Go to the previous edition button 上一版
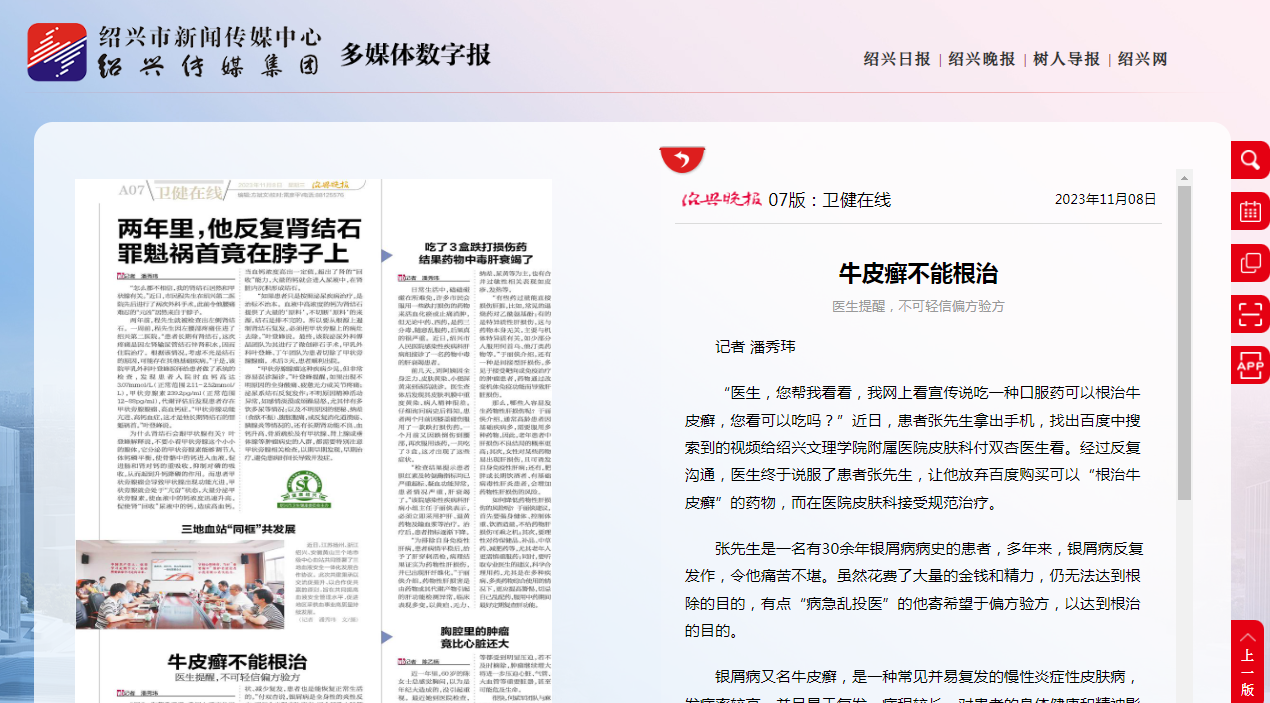The height and width of the screenshot is (703, 1270). click(x=1248, y=662)
